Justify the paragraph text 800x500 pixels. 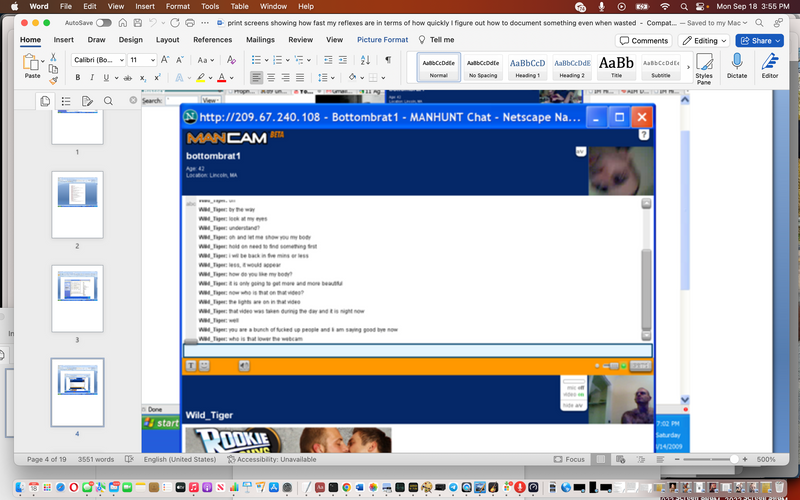coord(300,78)
